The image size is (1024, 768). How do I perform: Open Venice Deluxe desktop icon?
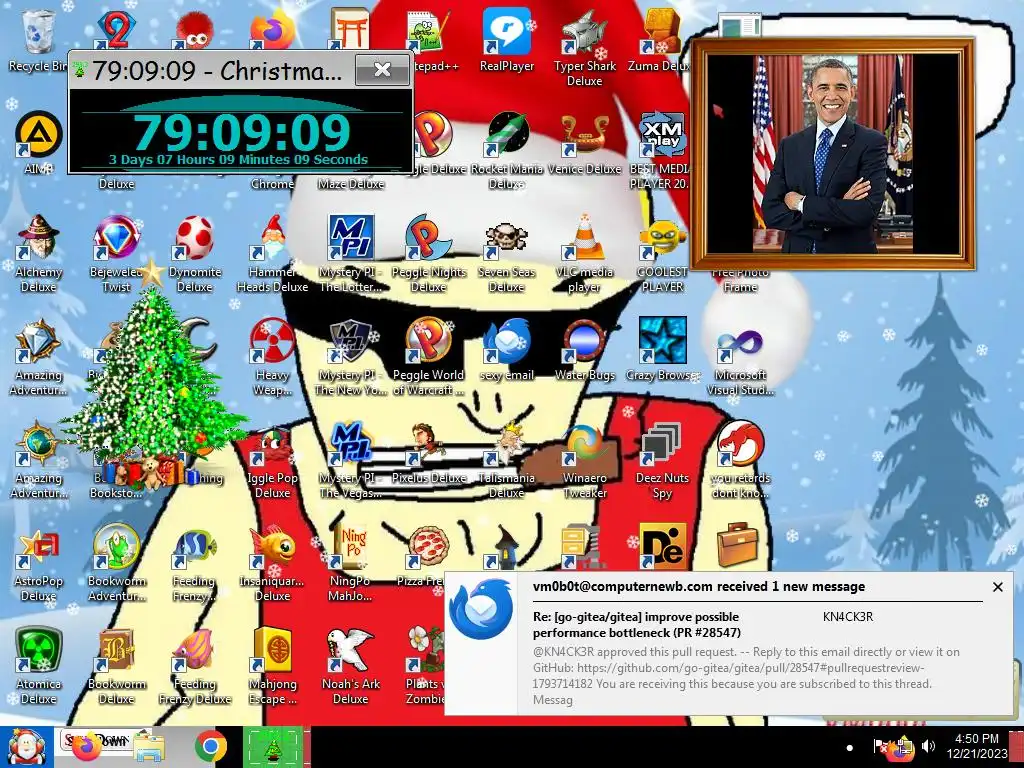click(x=584, y=144)
